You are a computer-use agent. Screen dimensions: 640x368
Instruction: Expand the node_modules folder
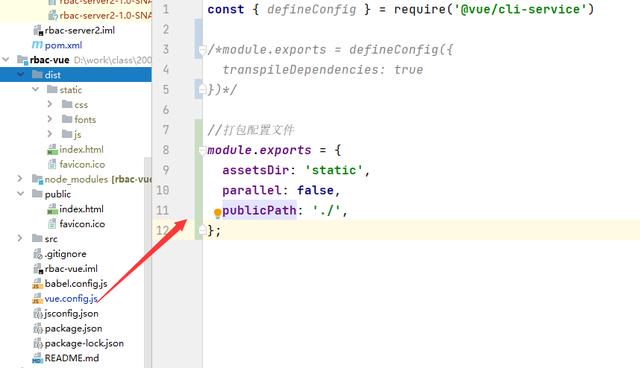[x=20, y=179]
